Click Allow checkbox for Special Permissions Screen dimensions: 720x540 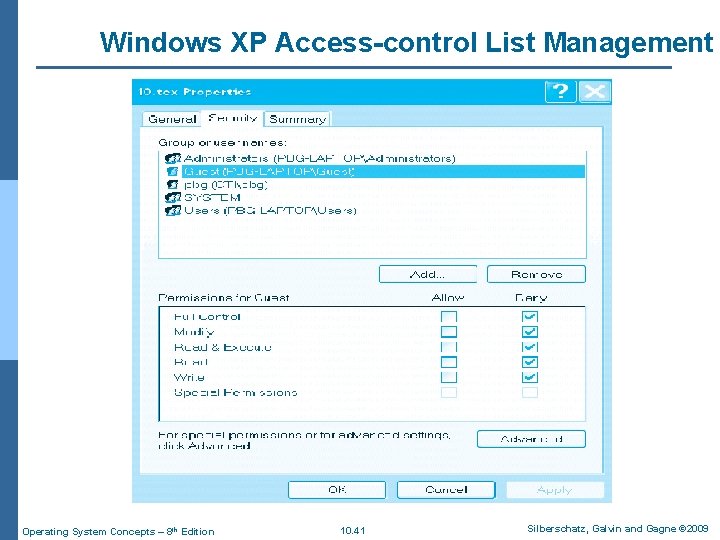[449, 393]
